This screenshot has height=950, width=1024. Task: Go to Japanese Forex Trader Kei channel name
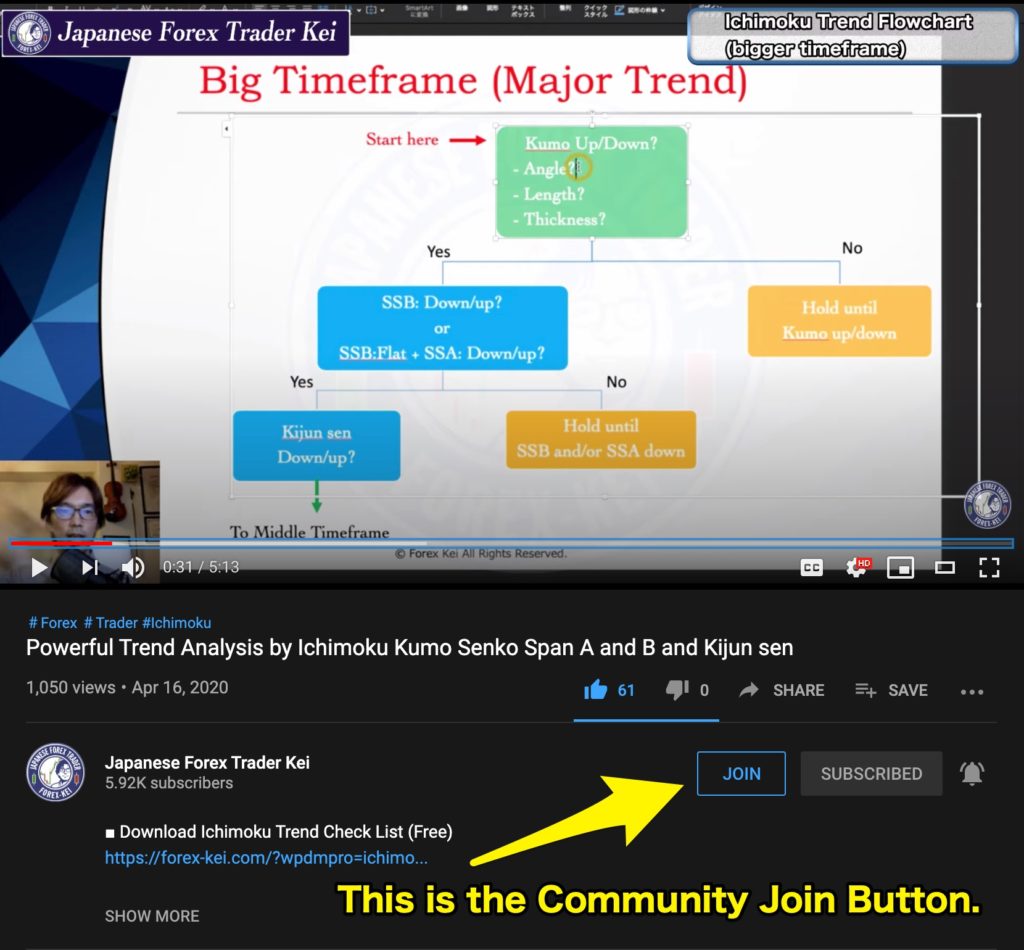207,763
